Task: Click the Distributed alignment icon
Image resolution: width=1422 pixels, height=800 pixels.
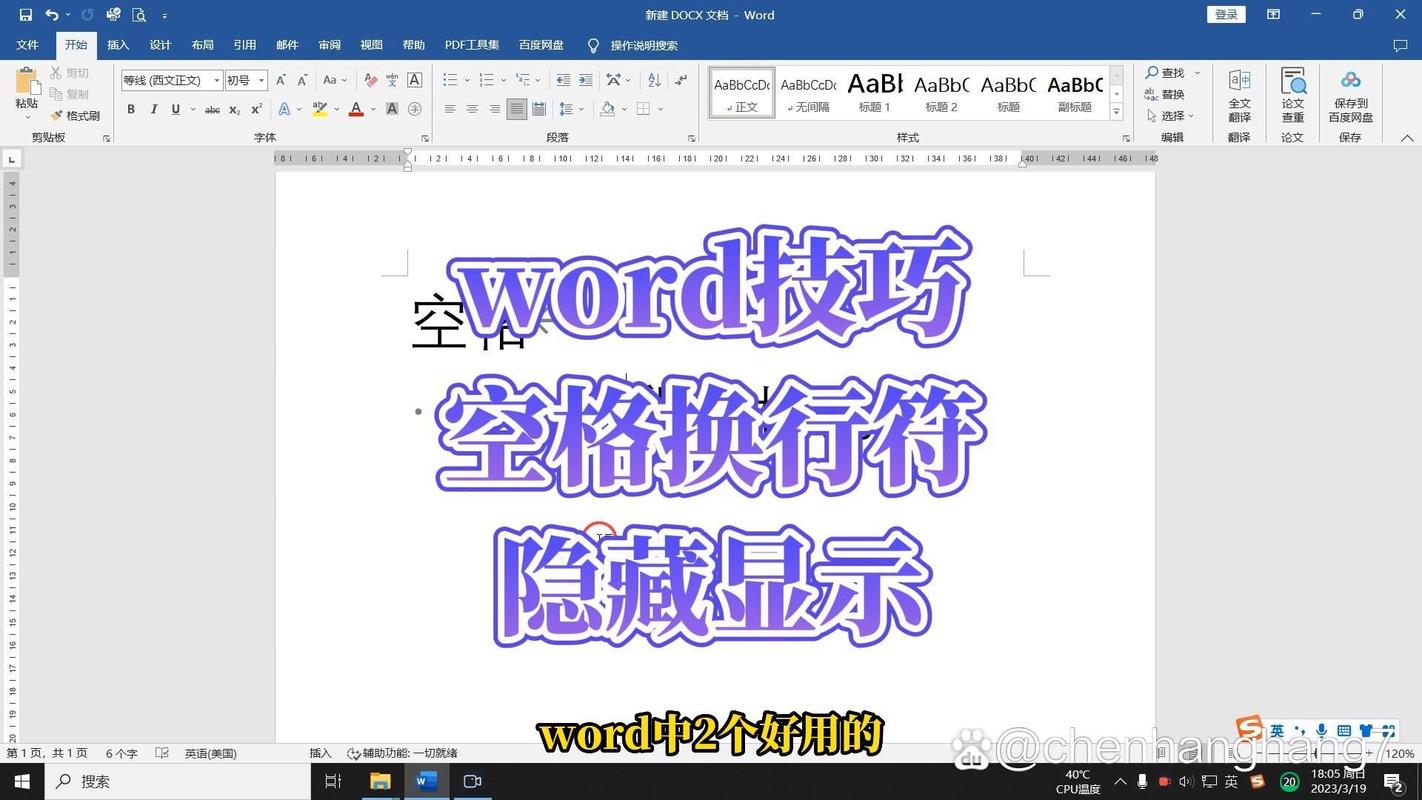Action: [x=539, y=109]
